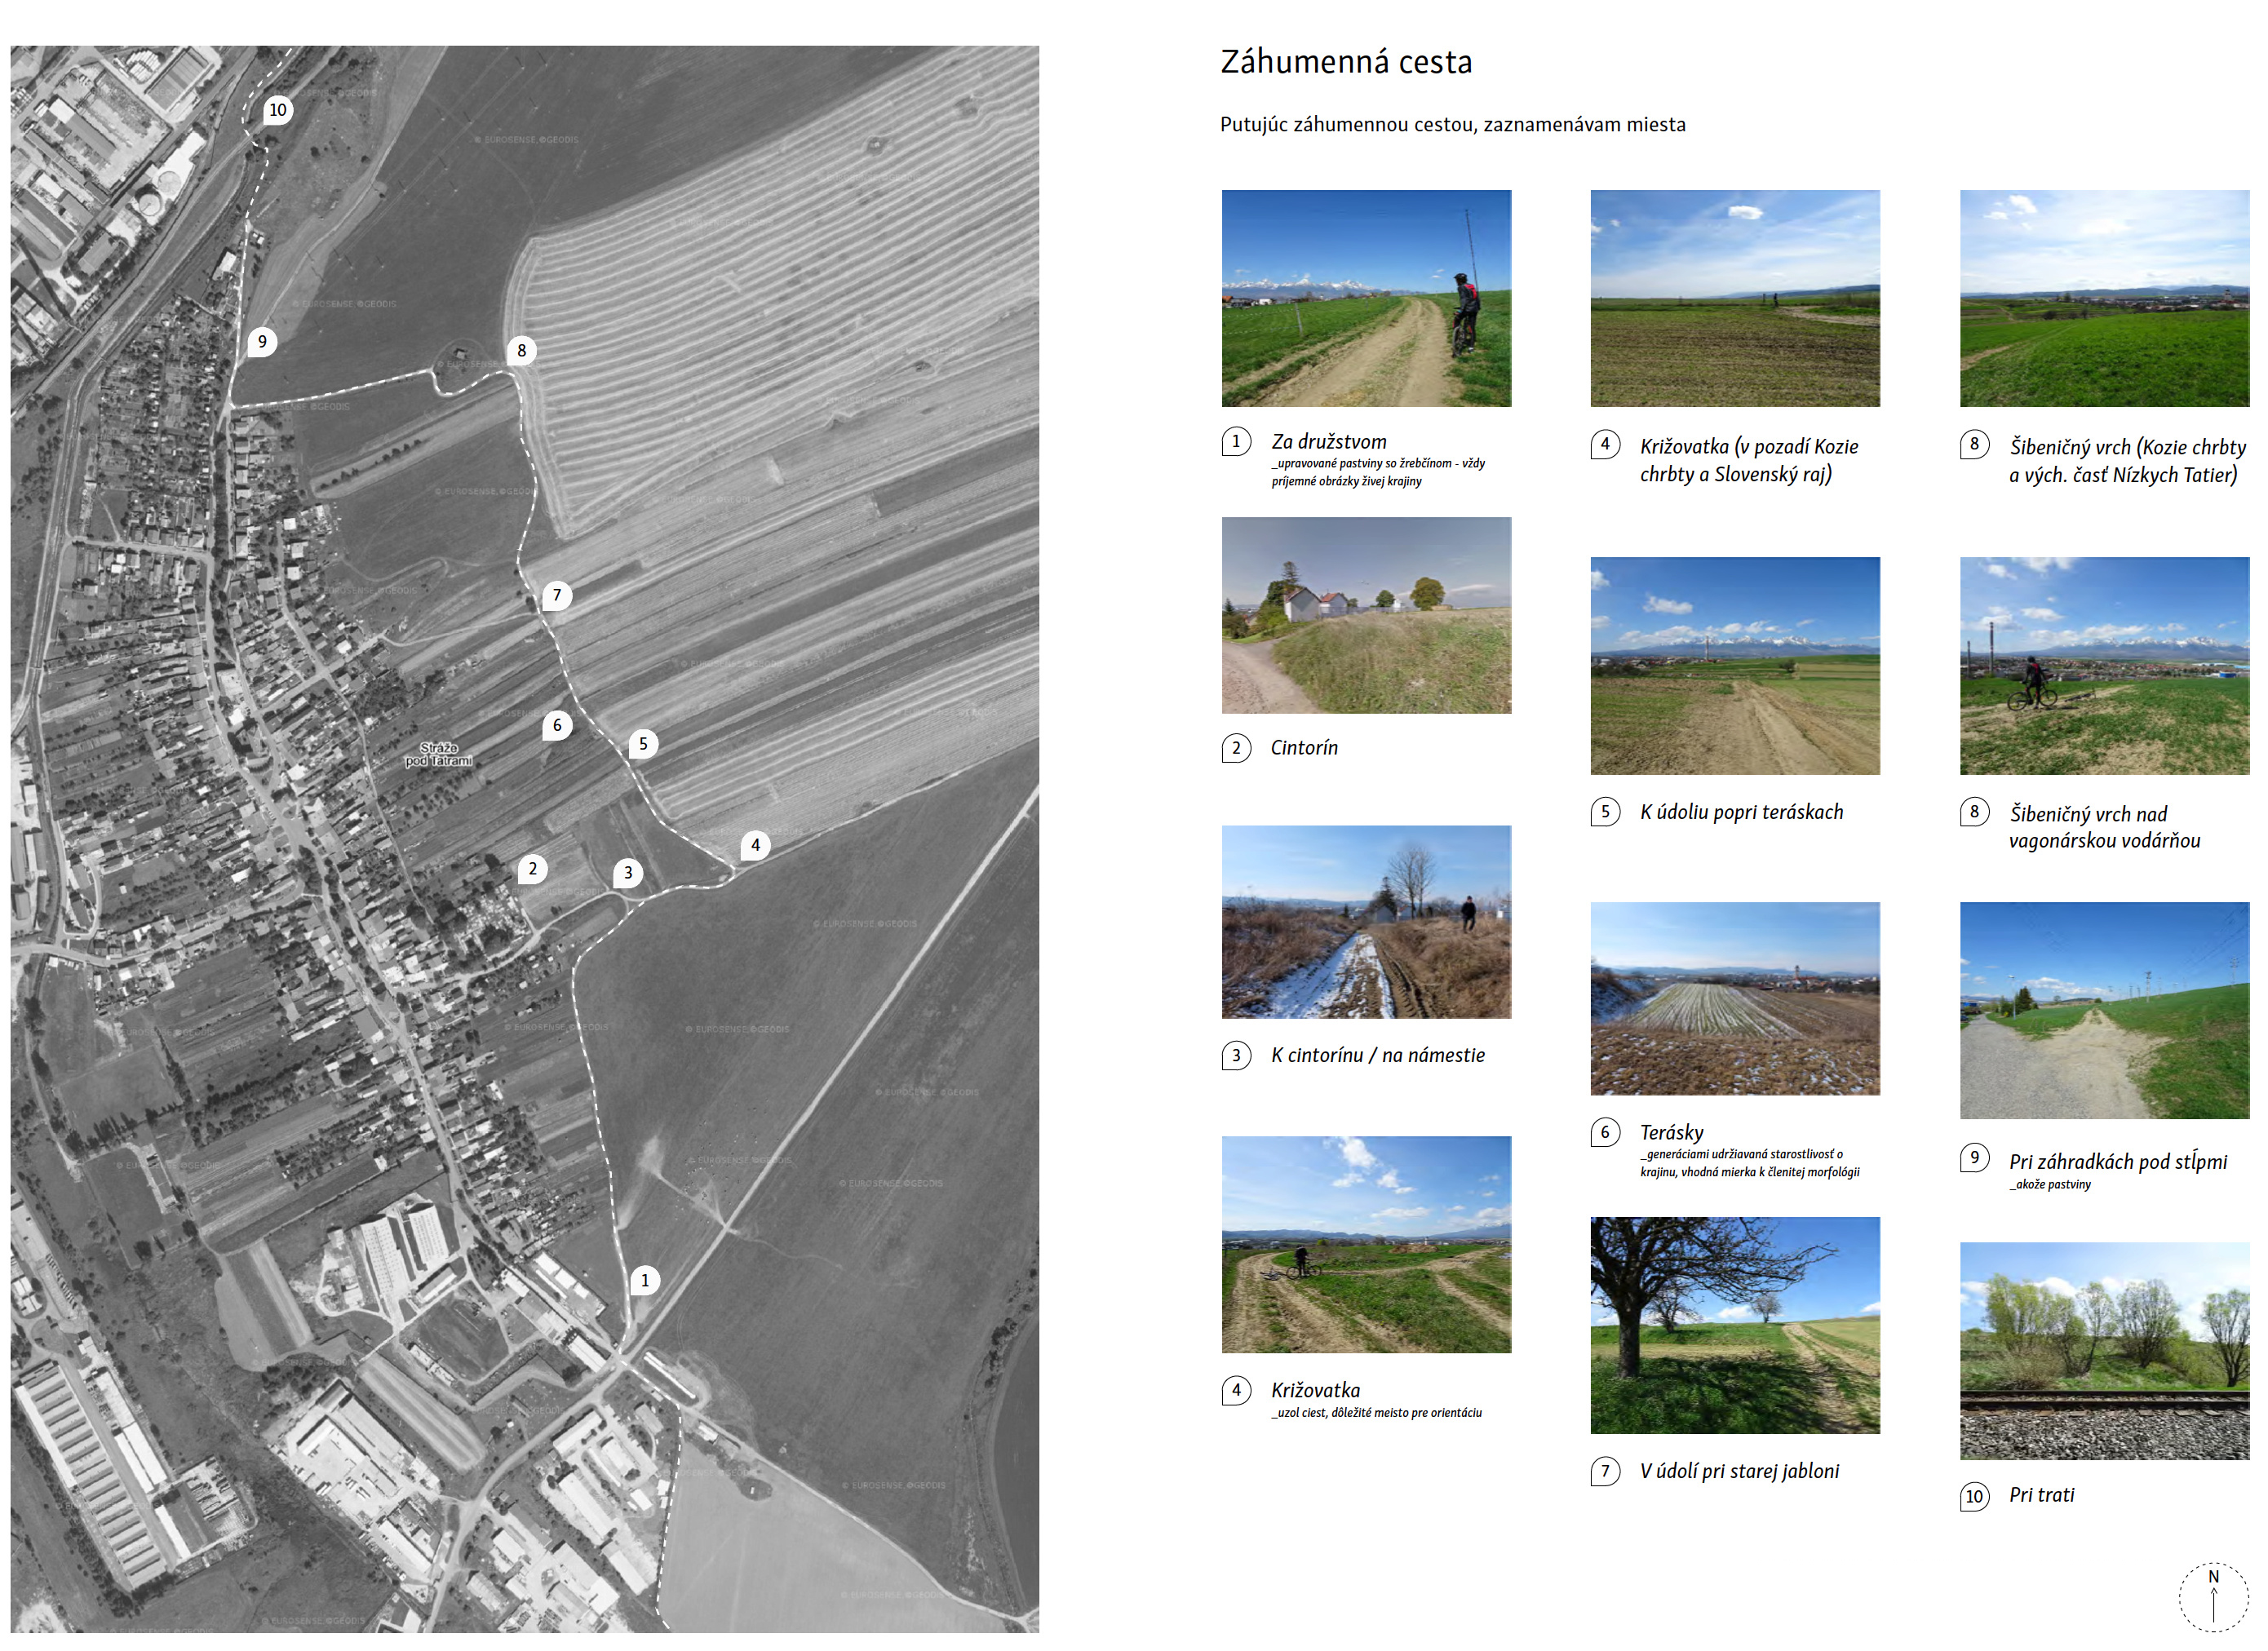The height and width of the screenshot is (1651, 2268).
Task: Click map marker number 6
Action: click(x=557, y=725)
